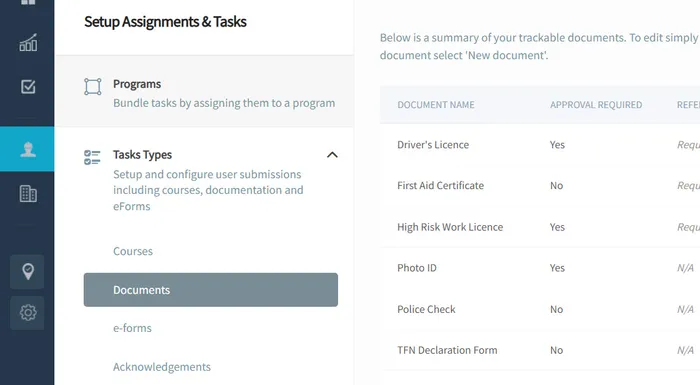Viewport: 700px width, 385px height.
Task: Click the location pin check icon
Action: pyautogui.click(x=28, y=272)
